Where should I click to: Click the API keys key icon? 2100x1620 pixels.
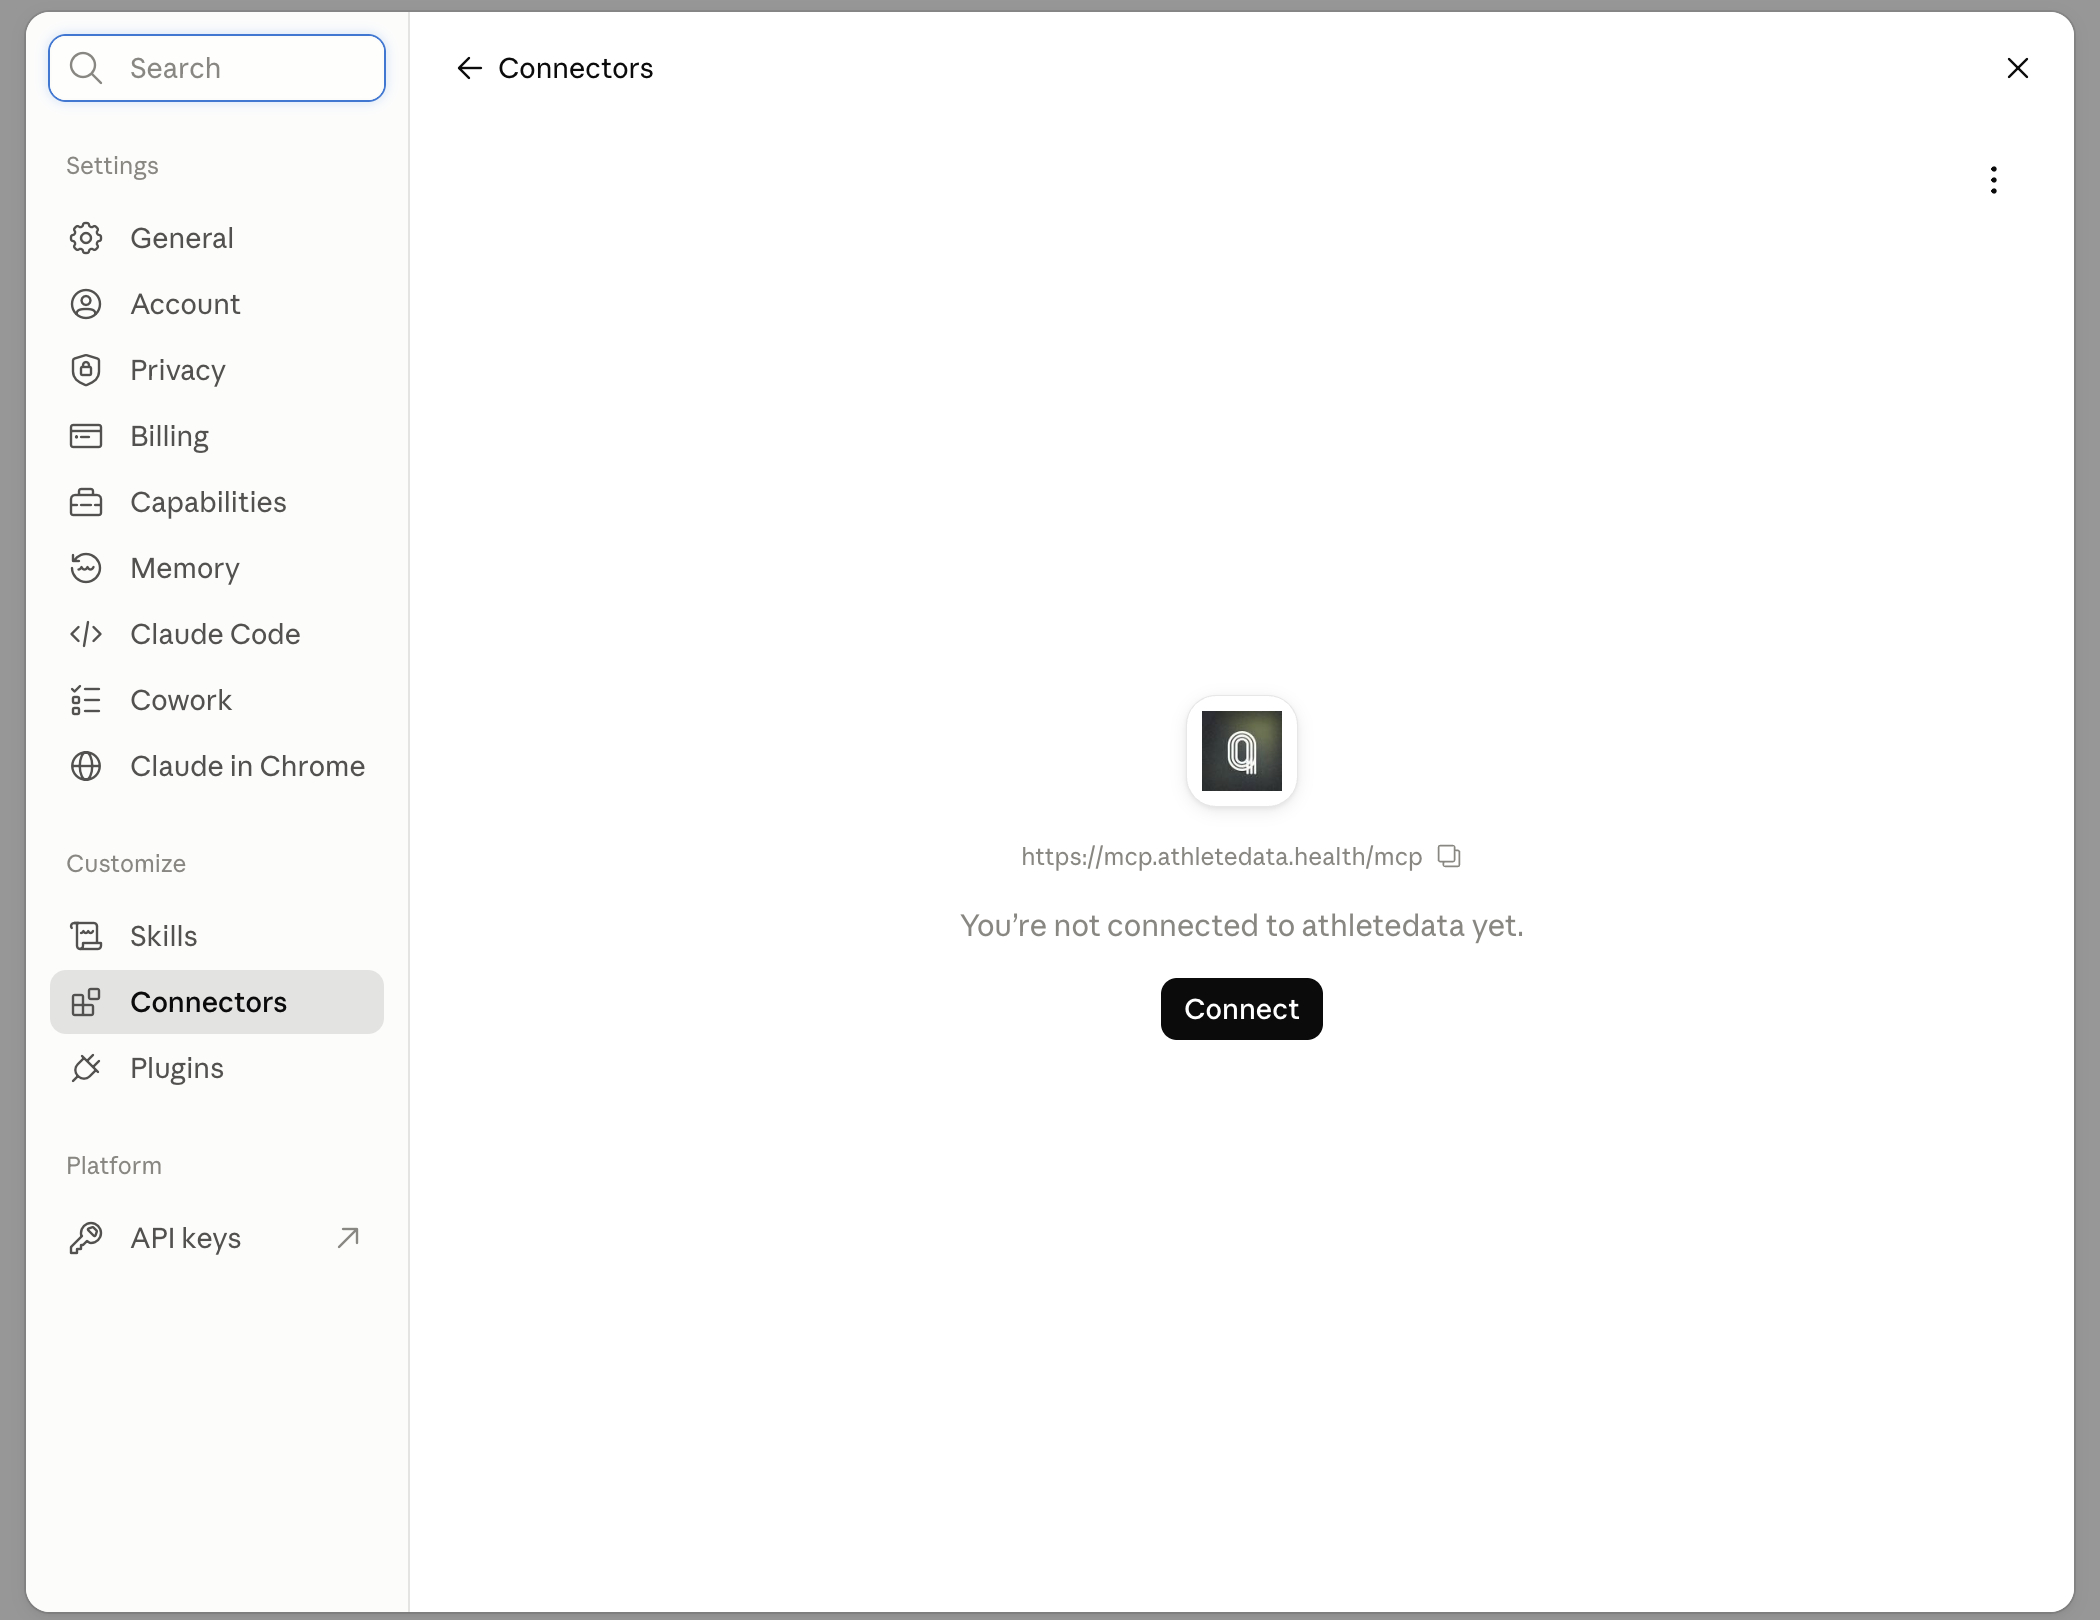coord(86,1238)
